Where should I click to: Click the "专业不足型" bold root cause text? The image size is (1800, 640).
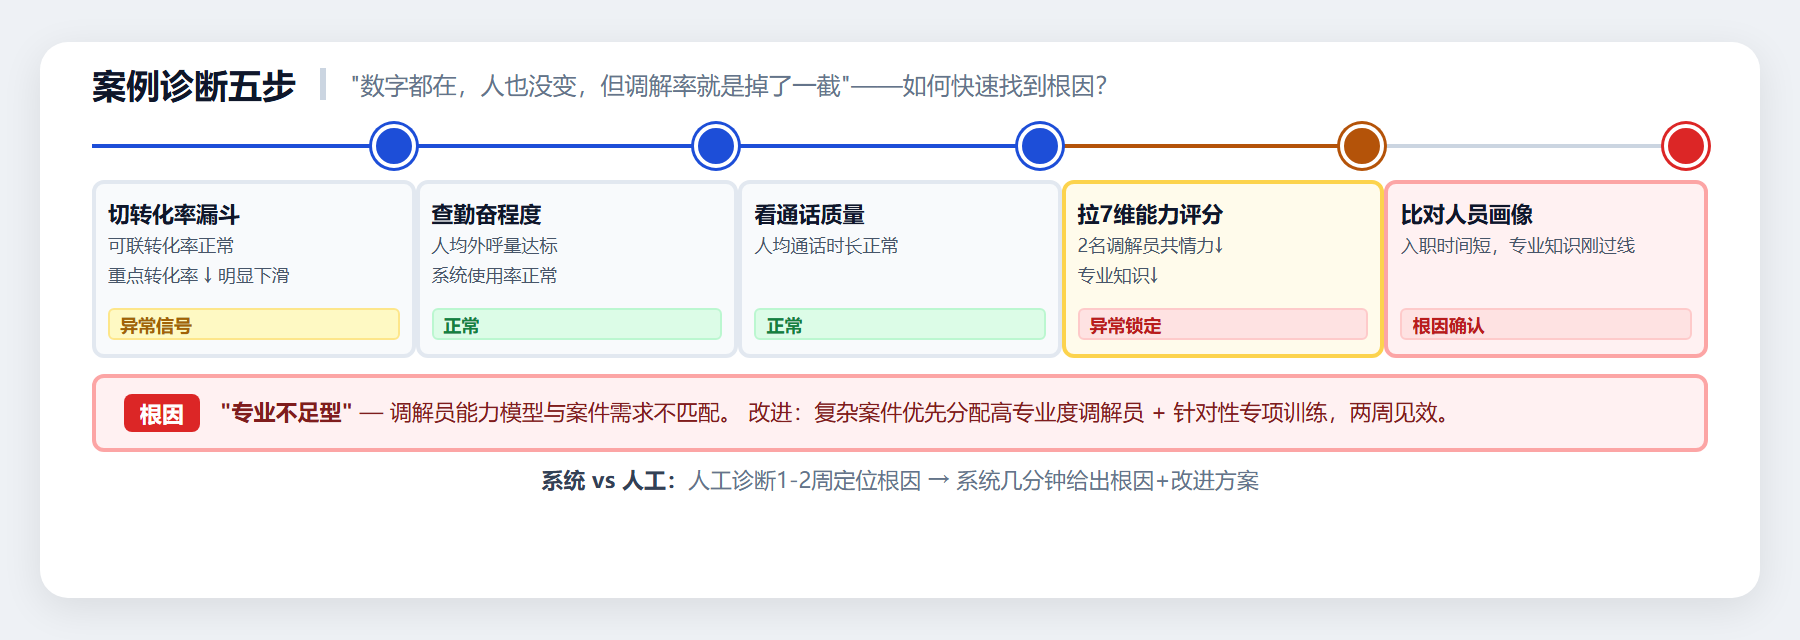pos(286,413)
